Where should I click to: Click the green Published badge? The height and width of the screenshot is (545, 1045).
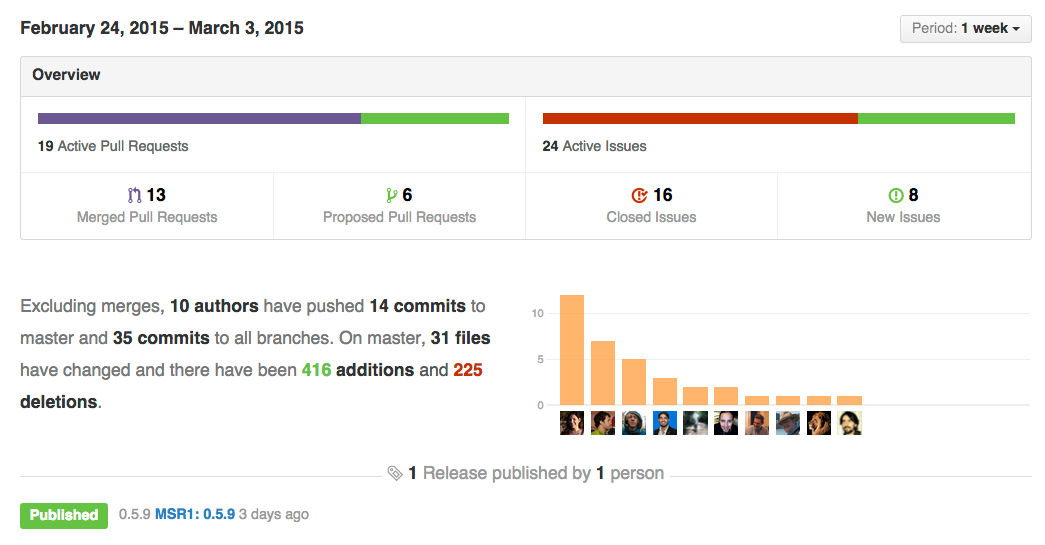click(64, 515)
